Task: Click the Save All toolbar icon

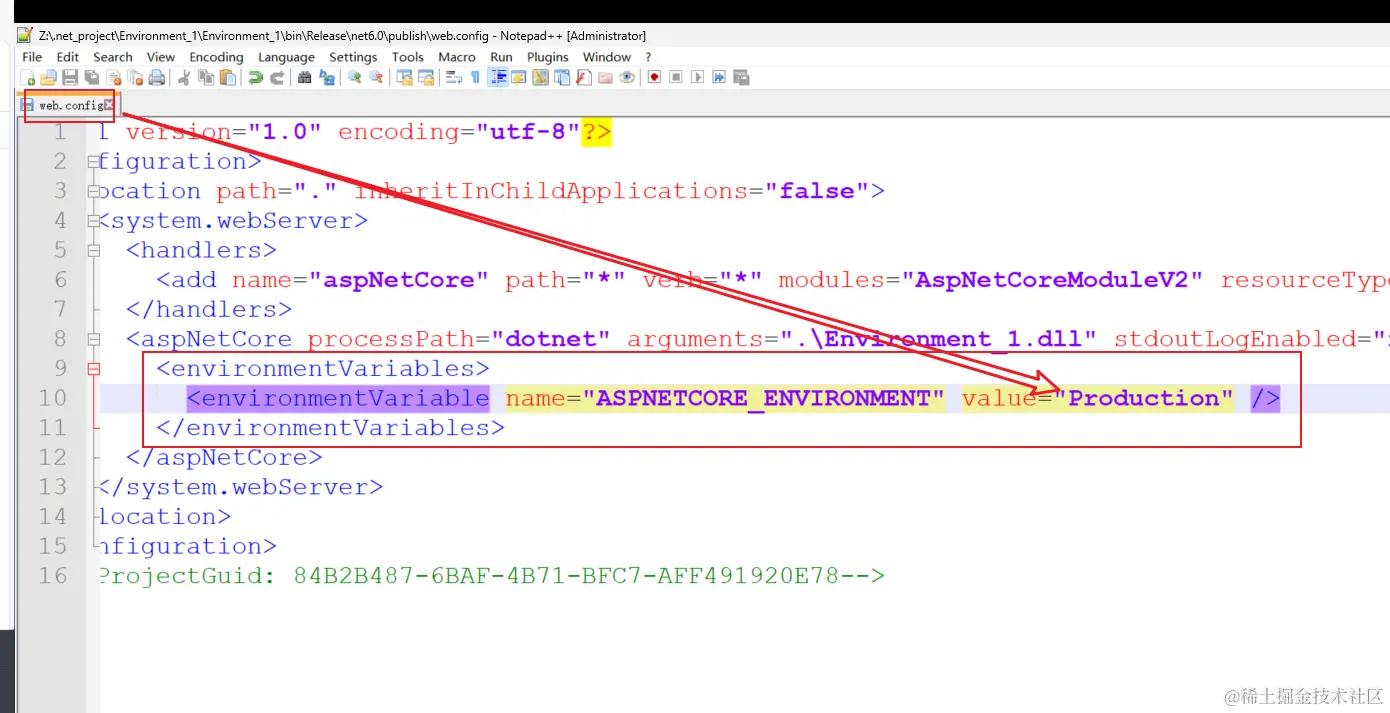Action: tap(91, 77)
